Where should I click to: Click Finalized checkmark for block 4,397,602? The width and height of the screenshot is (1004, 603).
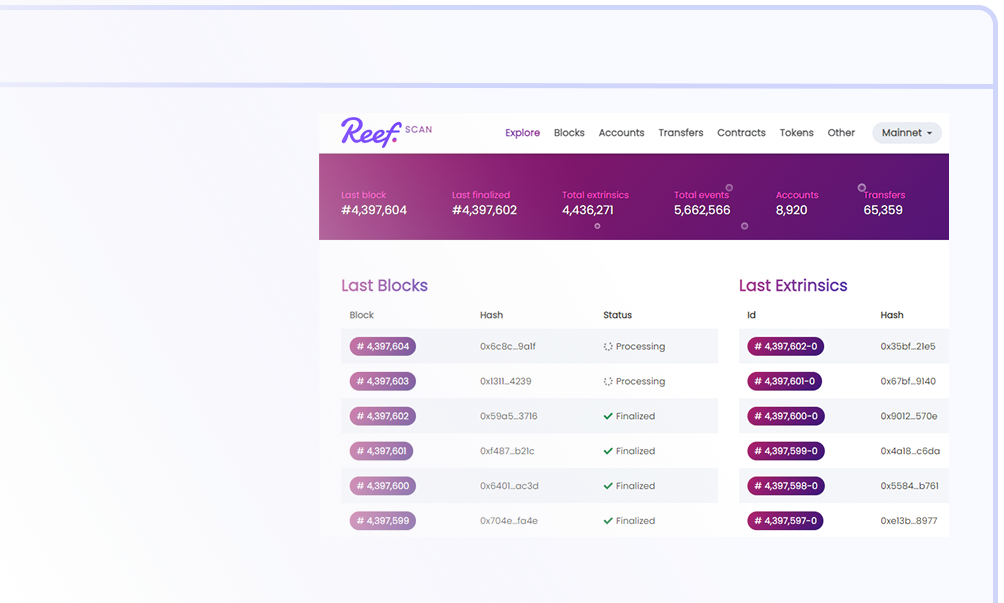pyautogui.click(x=608, y=416)
